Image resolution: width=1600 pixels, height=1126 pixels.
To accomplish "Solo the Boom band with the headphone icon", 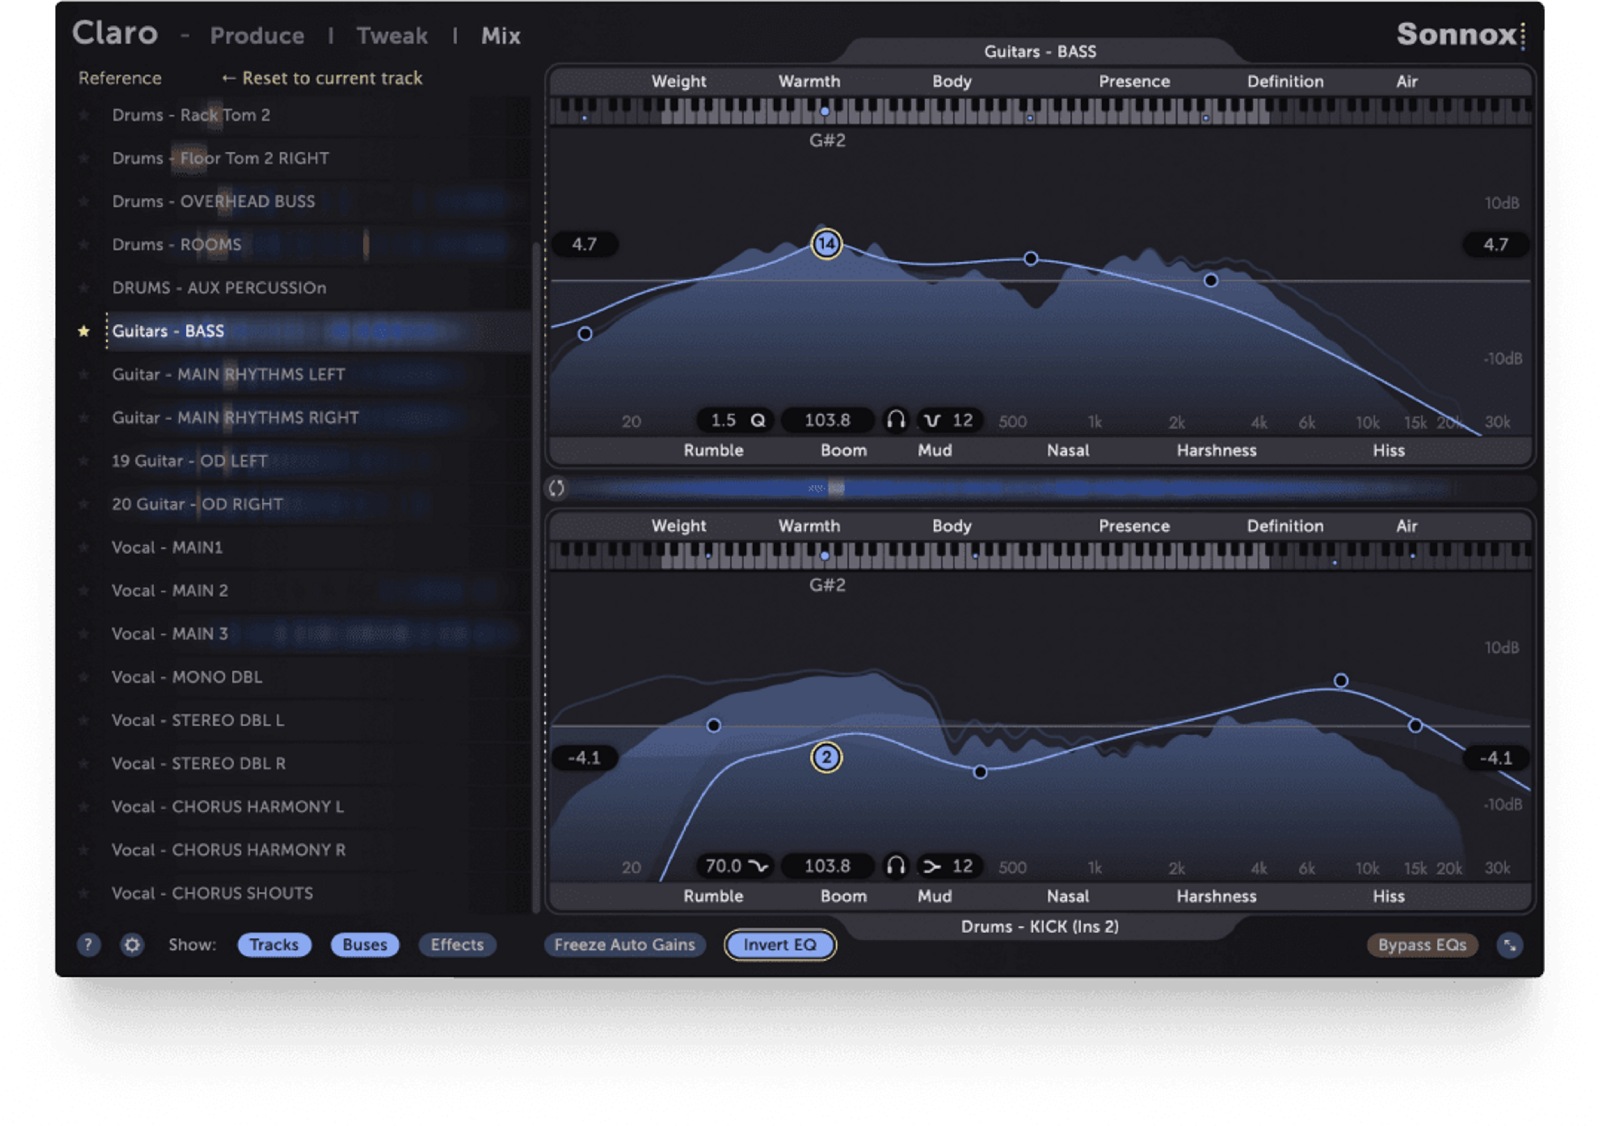I will (895, 420).
